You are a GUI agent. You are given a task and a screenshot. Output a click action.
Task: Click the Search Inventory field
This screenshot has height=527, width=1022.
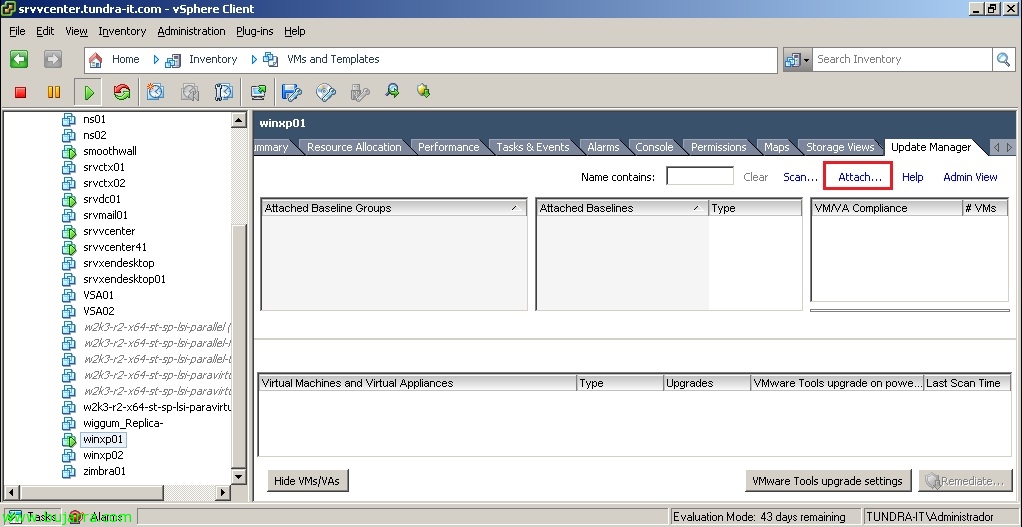[x=902, y=59]
